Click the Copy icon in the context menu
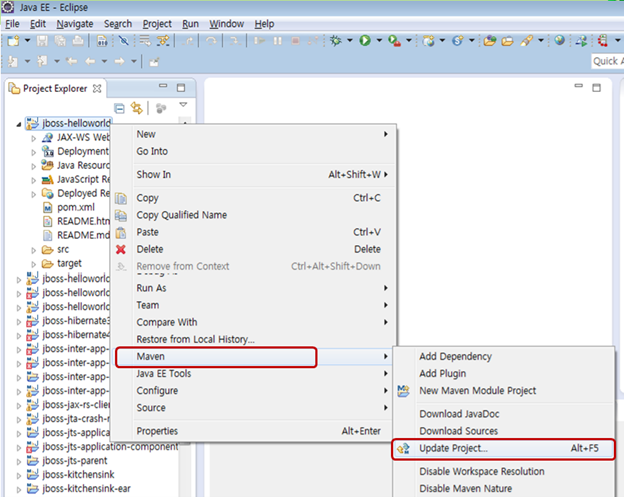This screenshot has width=624, height=497. point(121,198)
